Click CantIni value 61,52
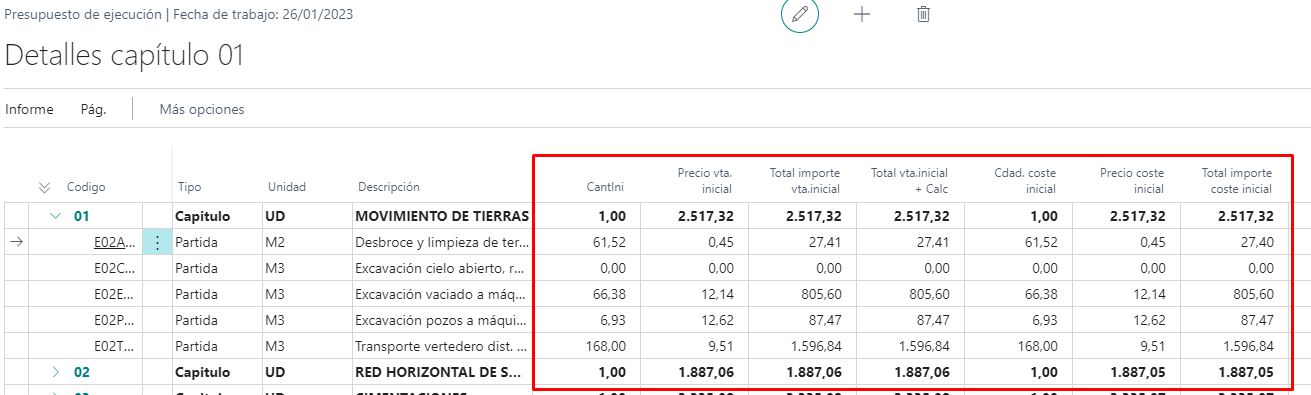The height and width of the screenshot is (395, 1311). point(610,242)
